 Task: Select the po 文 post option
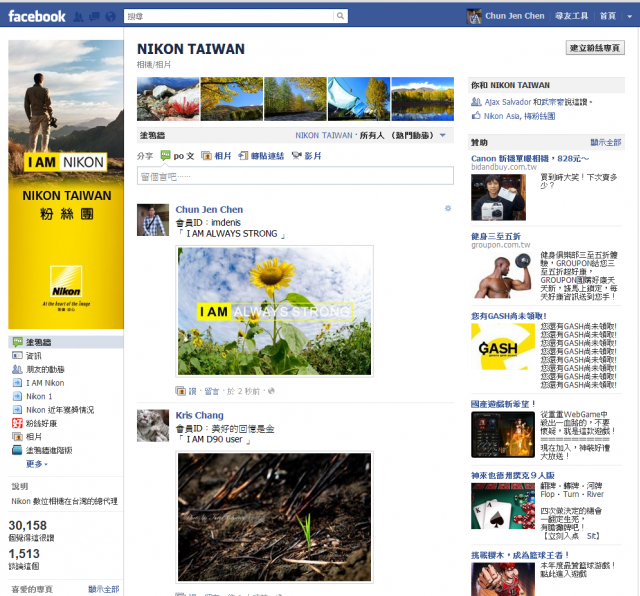tap(178, 156)
